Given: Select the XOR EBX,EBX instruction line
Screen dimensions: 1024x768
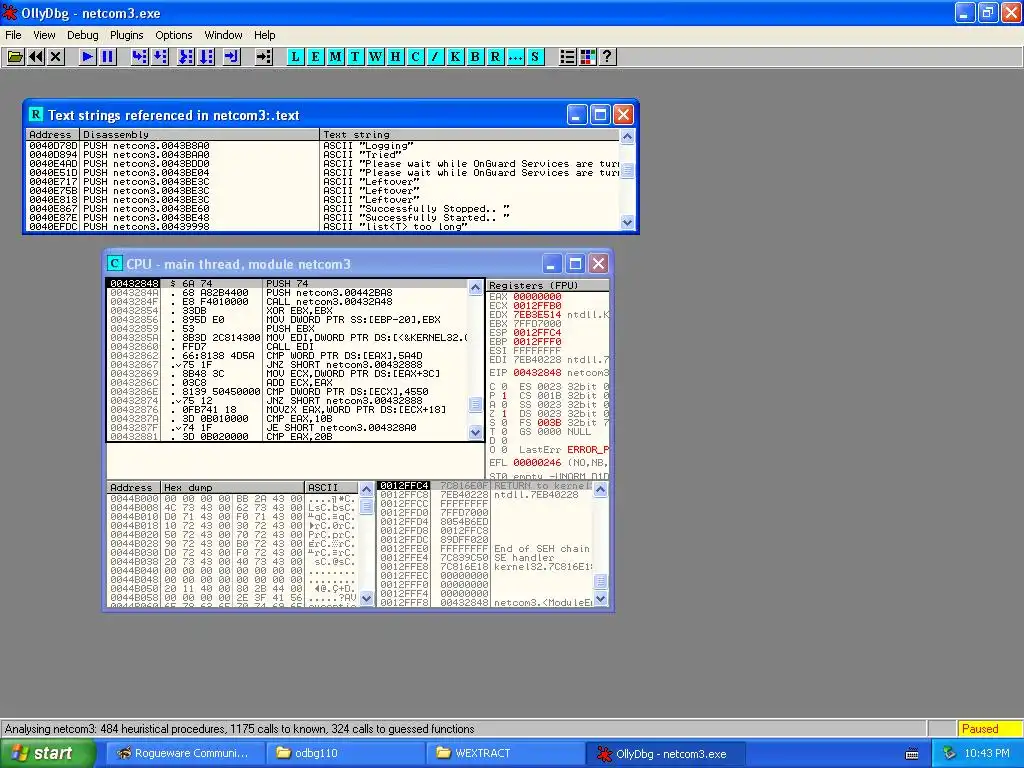Looking at the screenshot, I should pyautogui.click(x=287, y=311).
